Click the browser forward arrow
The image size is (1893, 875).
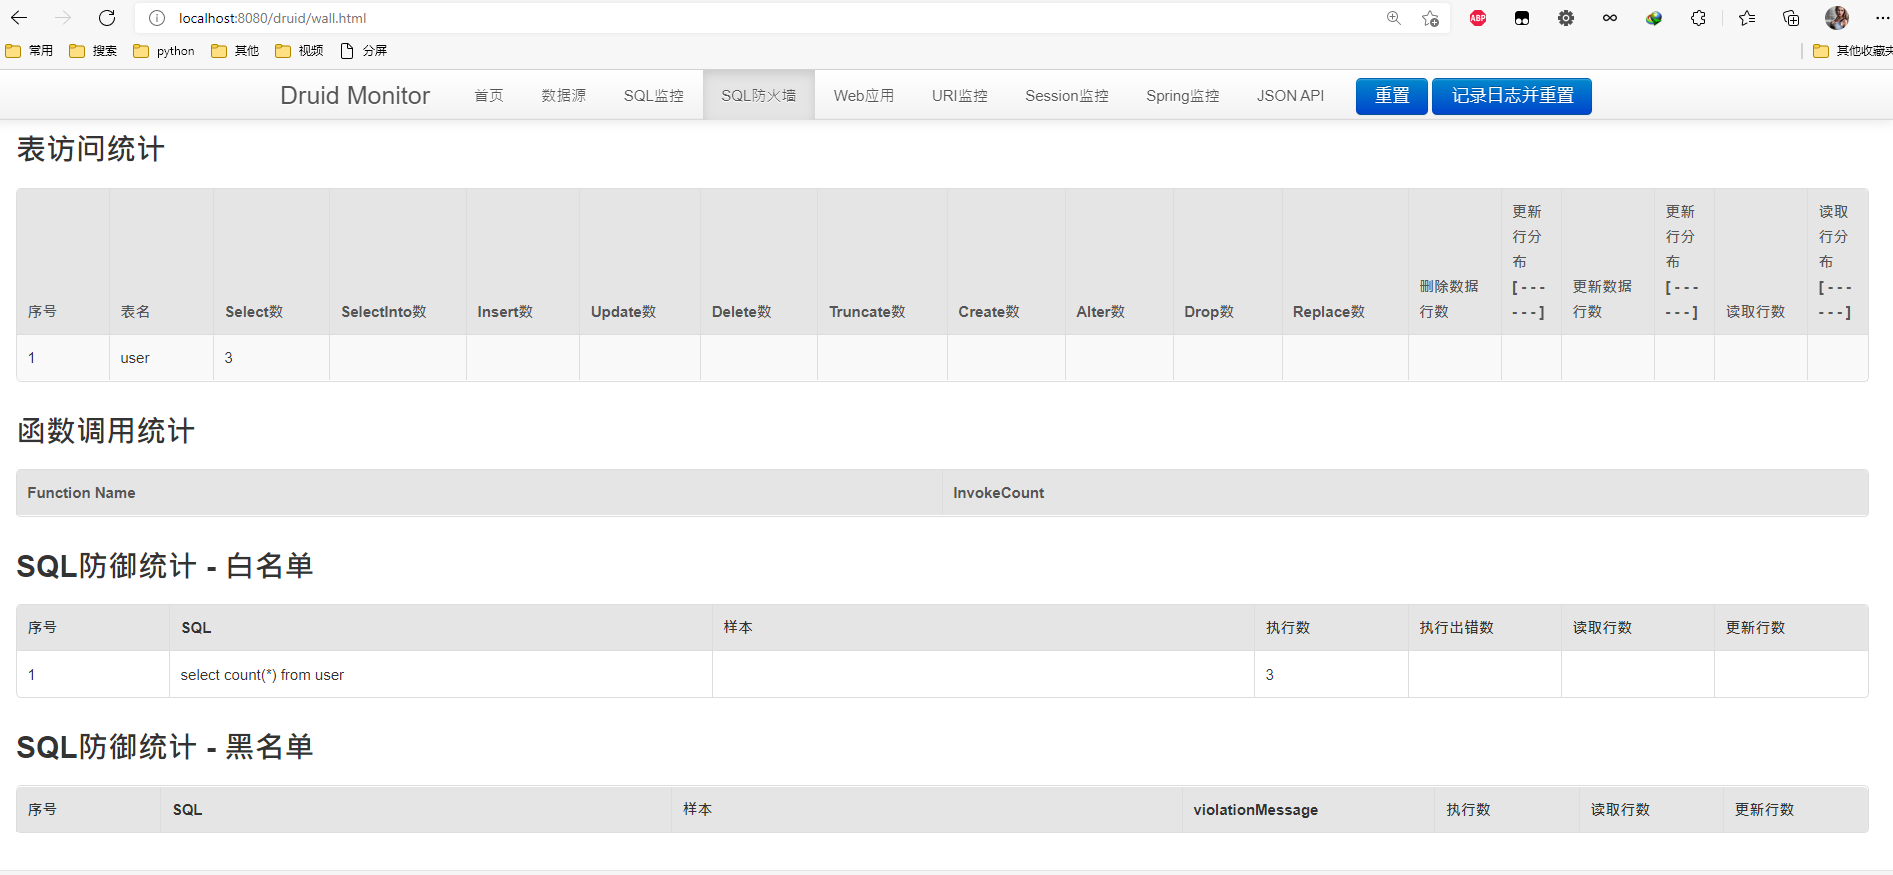coord(63,18)
